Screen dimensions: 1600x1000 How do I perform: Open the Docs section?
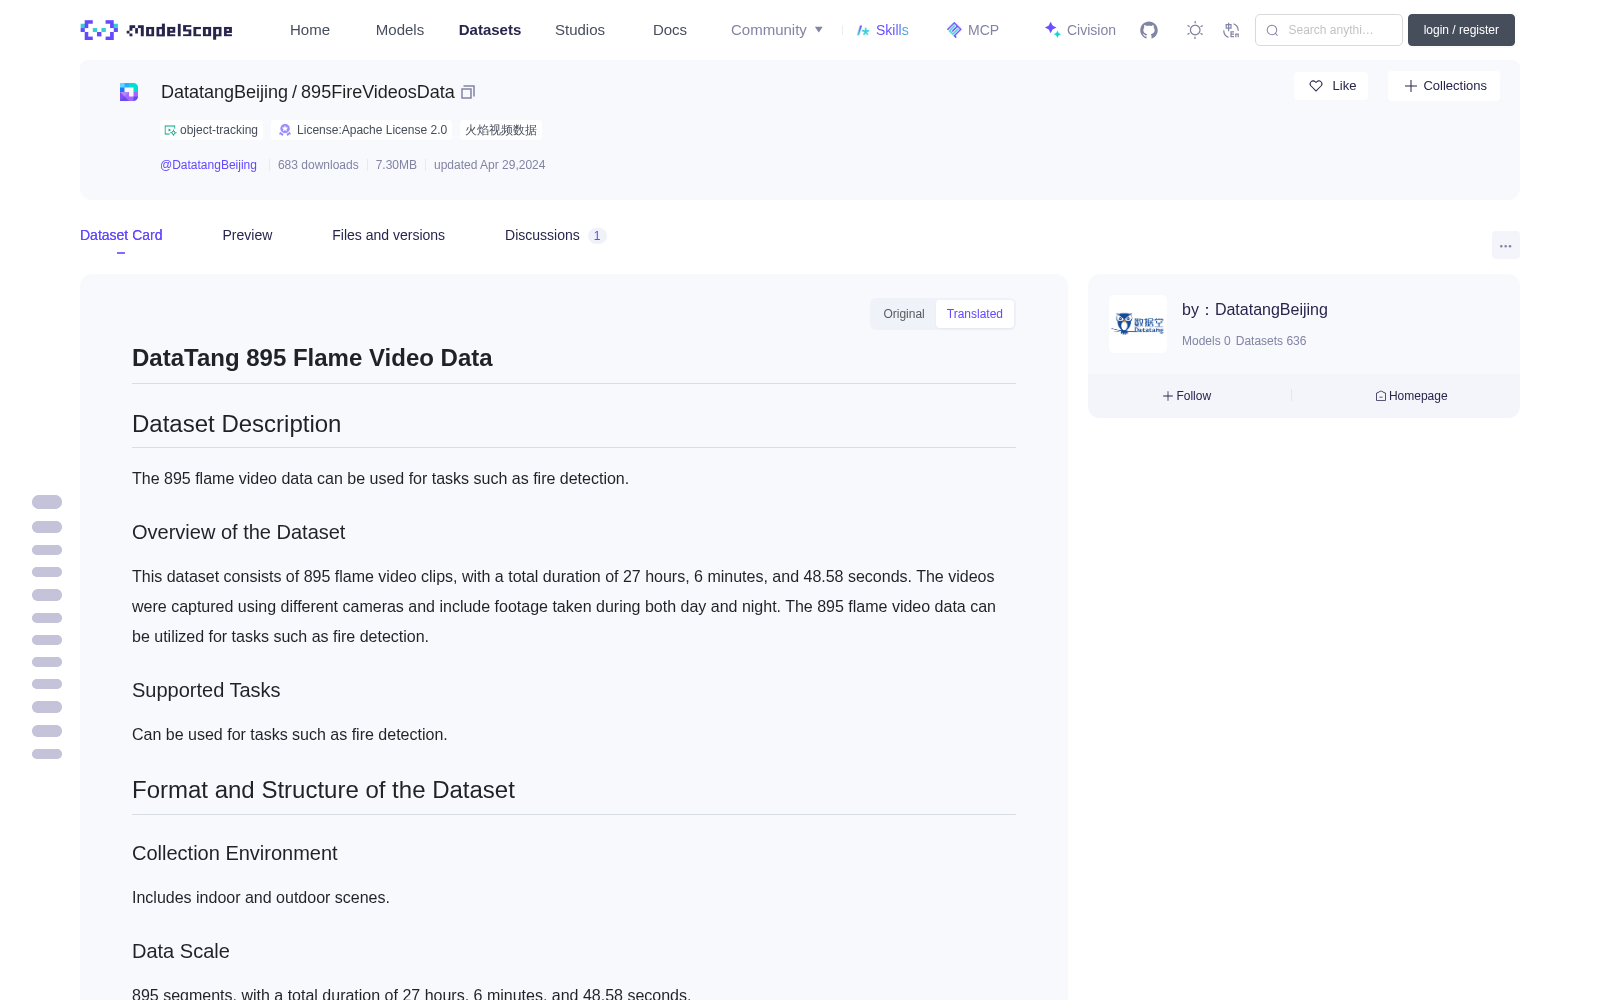tap(670, 30)
